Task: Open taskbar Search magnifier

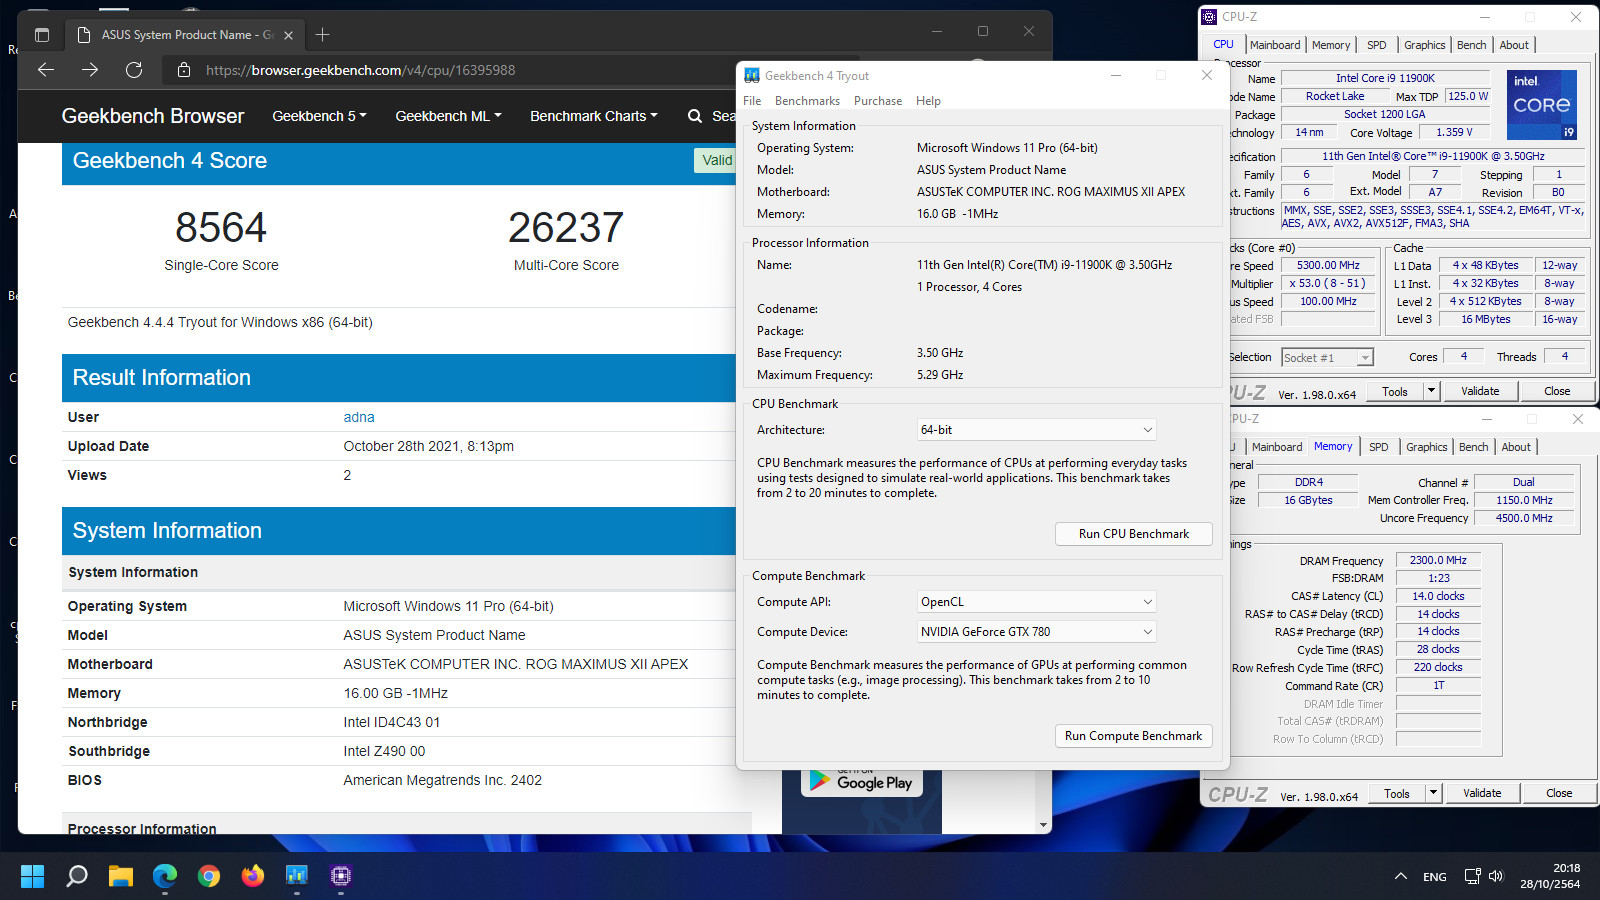Action: [x=76, y=876]
